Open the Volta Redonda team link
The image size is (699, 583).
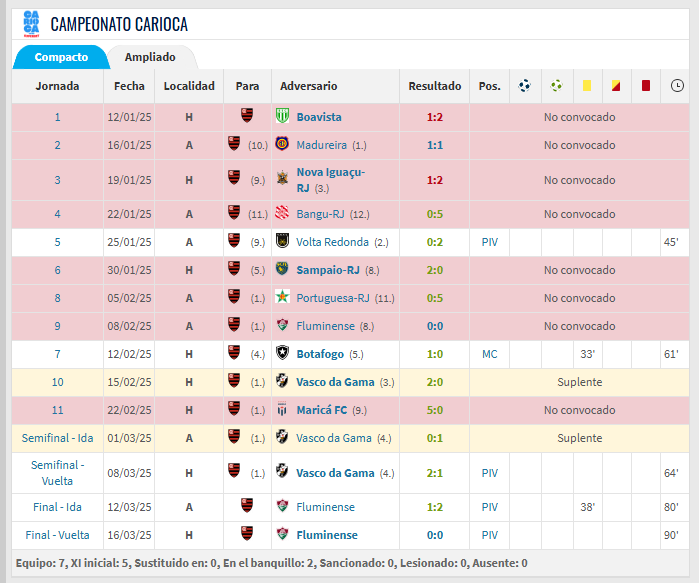pos(333,242)
